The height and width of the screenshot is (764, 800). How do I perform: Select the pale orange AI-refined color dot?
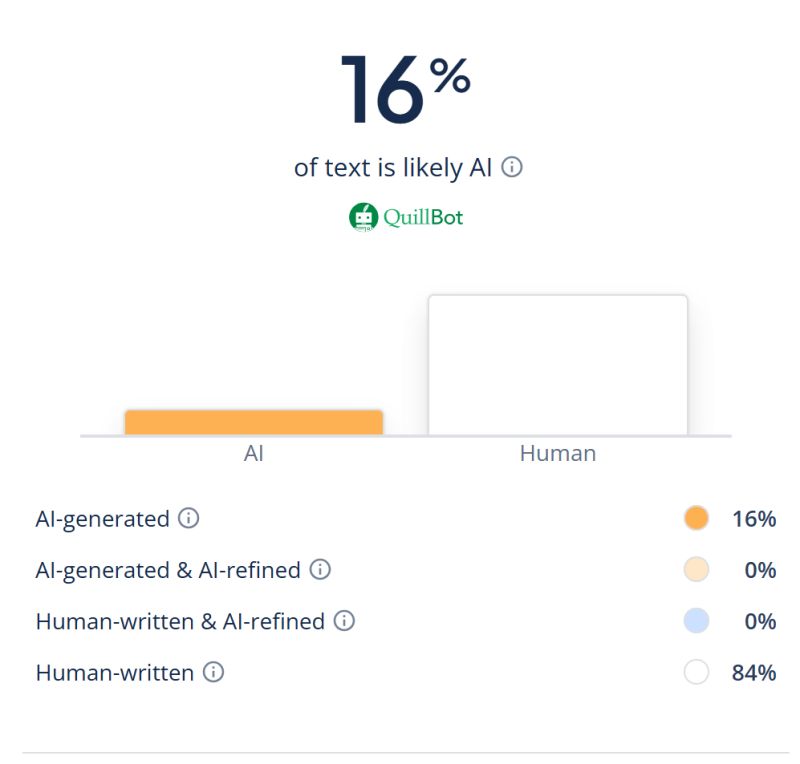[696, 570]
